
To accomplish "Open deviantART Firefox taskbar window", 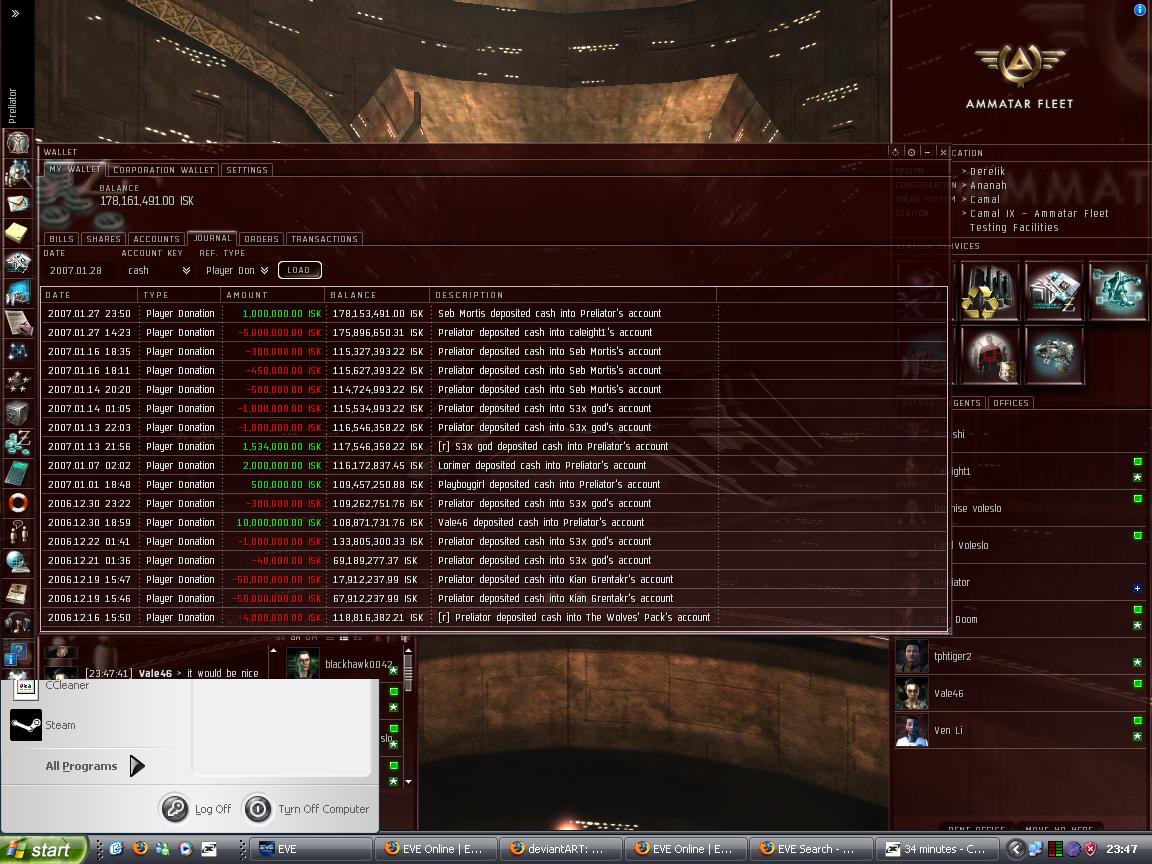I will coord(561,849).
